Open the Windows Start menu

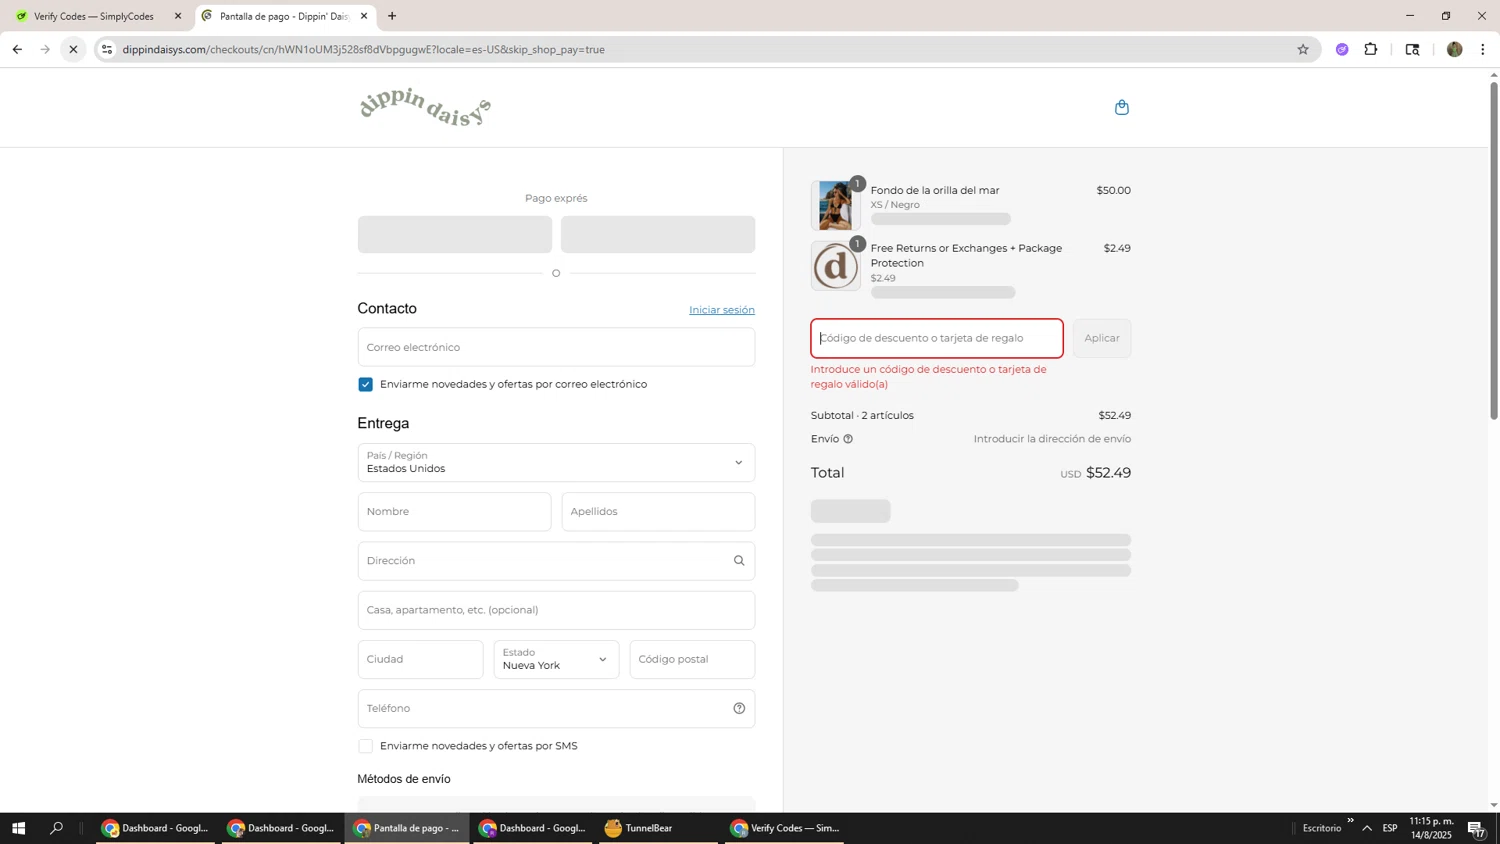pyautogui.click(x=18, y=828)
